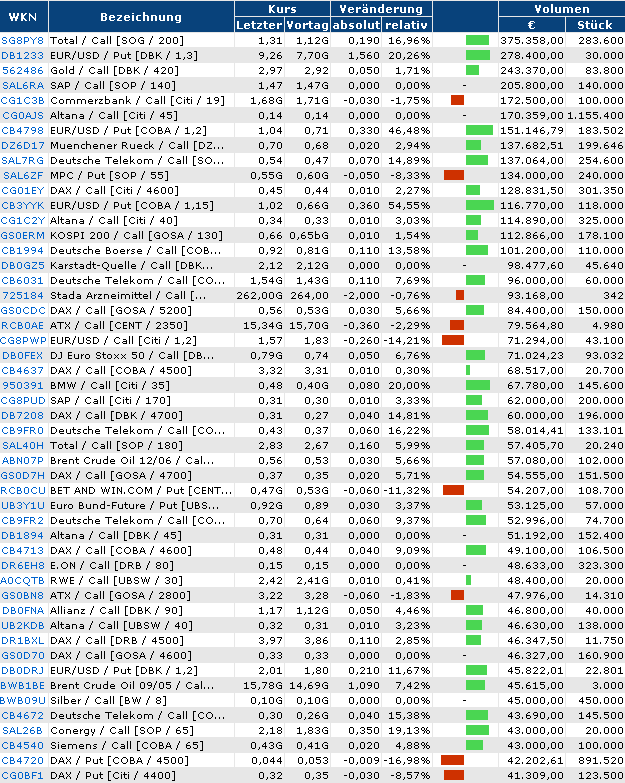Open WKN link CB4798
Viewport: 625px width, 783px height.
22,130
